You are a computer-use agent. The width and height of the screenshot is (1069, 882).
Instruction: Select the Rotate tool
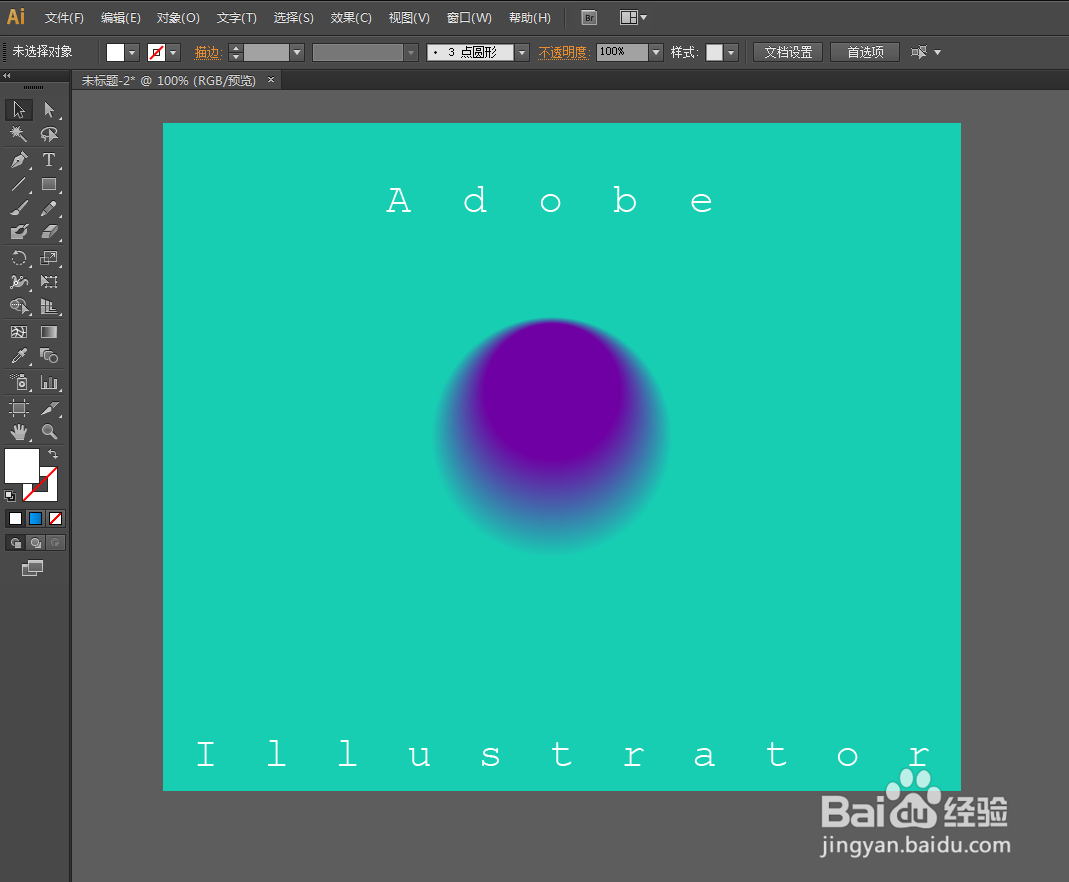click(x=18, y=258)
